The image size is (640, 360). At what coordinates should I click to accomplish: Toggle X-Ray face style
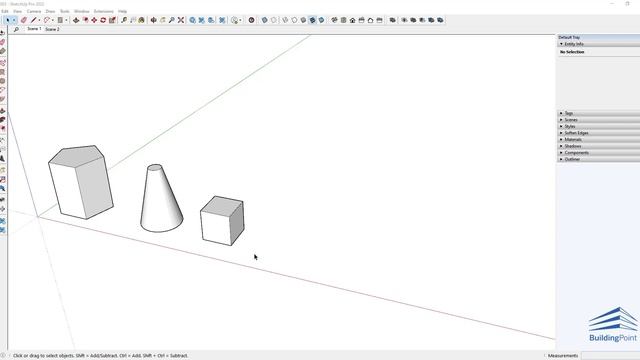264,20
